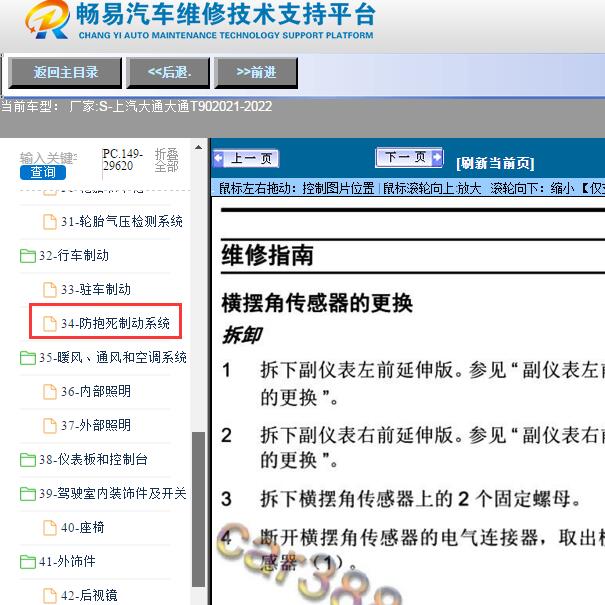Click page icon beside 36-内部照明
Viewport: 605px width, 605px height.
pyautogui.click(x=50, y=392)
